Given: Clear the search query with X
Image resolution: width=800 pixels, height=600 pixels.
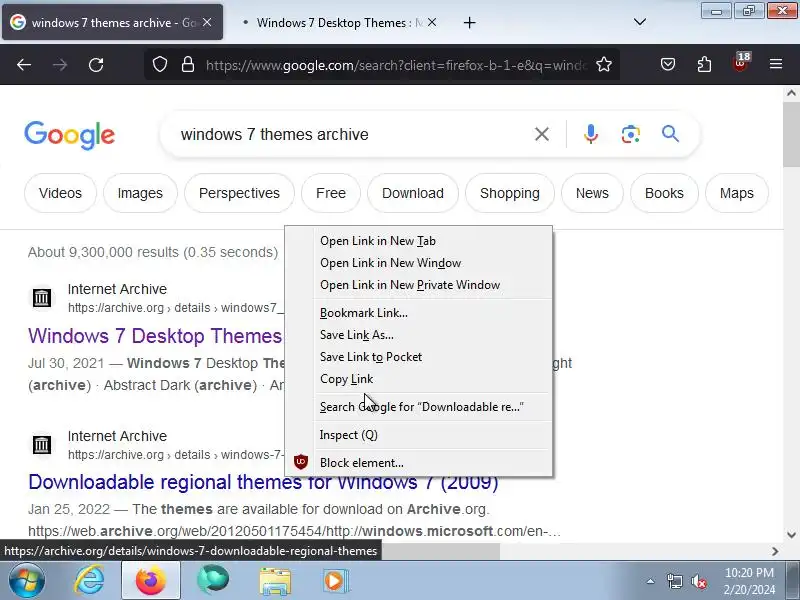Looking at the screenshot, I should pos(542,134).
